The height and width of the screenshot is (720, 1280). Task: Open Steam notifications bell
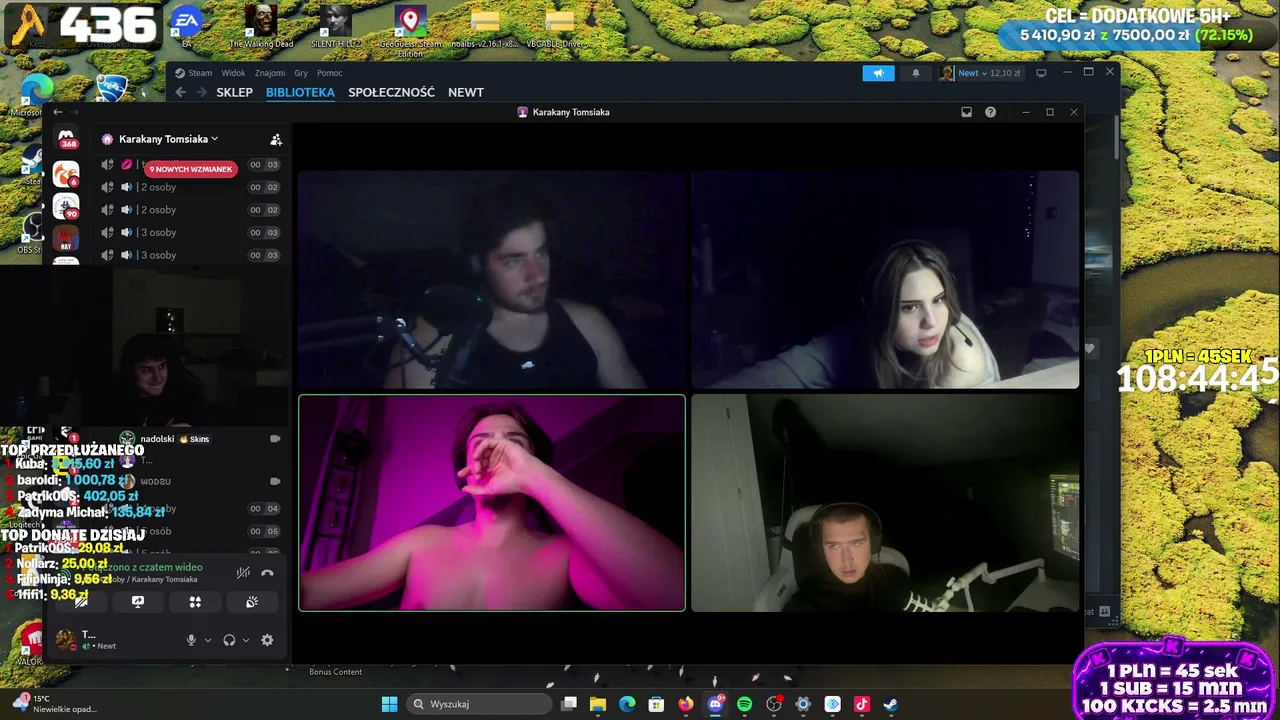pos(915,73)
